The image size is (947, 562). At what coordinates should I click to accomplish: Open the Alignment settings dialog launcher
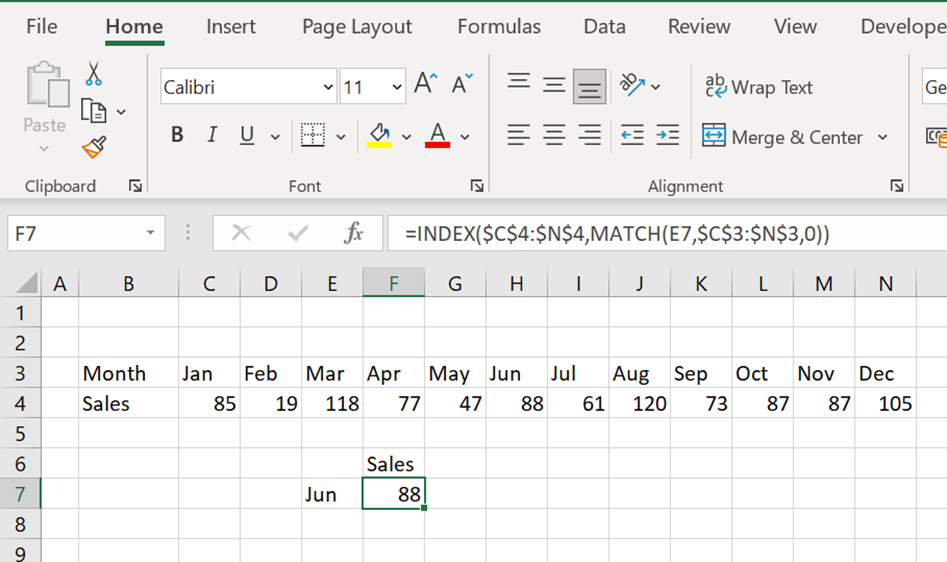pyautogui.click(x=897, y=186)
